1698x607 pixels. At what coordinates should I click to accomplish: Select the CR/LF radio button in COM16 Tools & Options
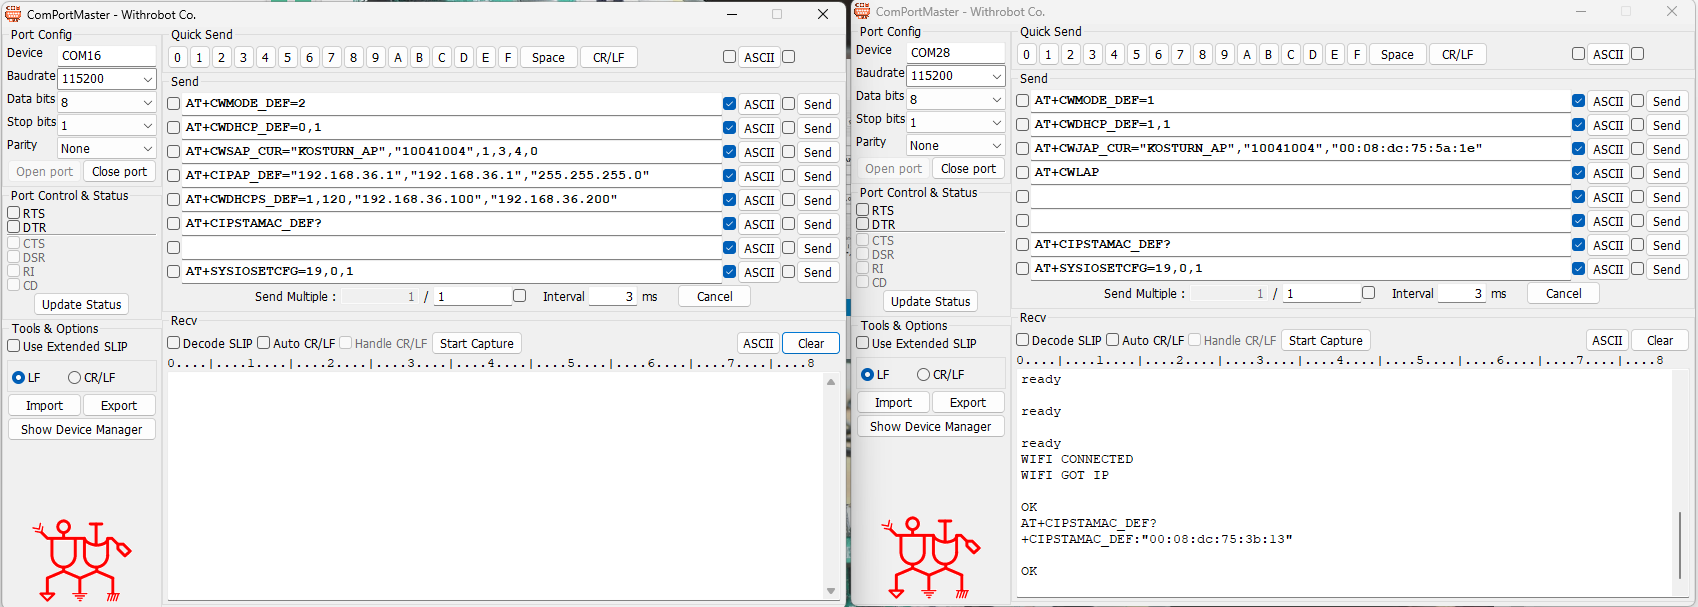(74, 378)
